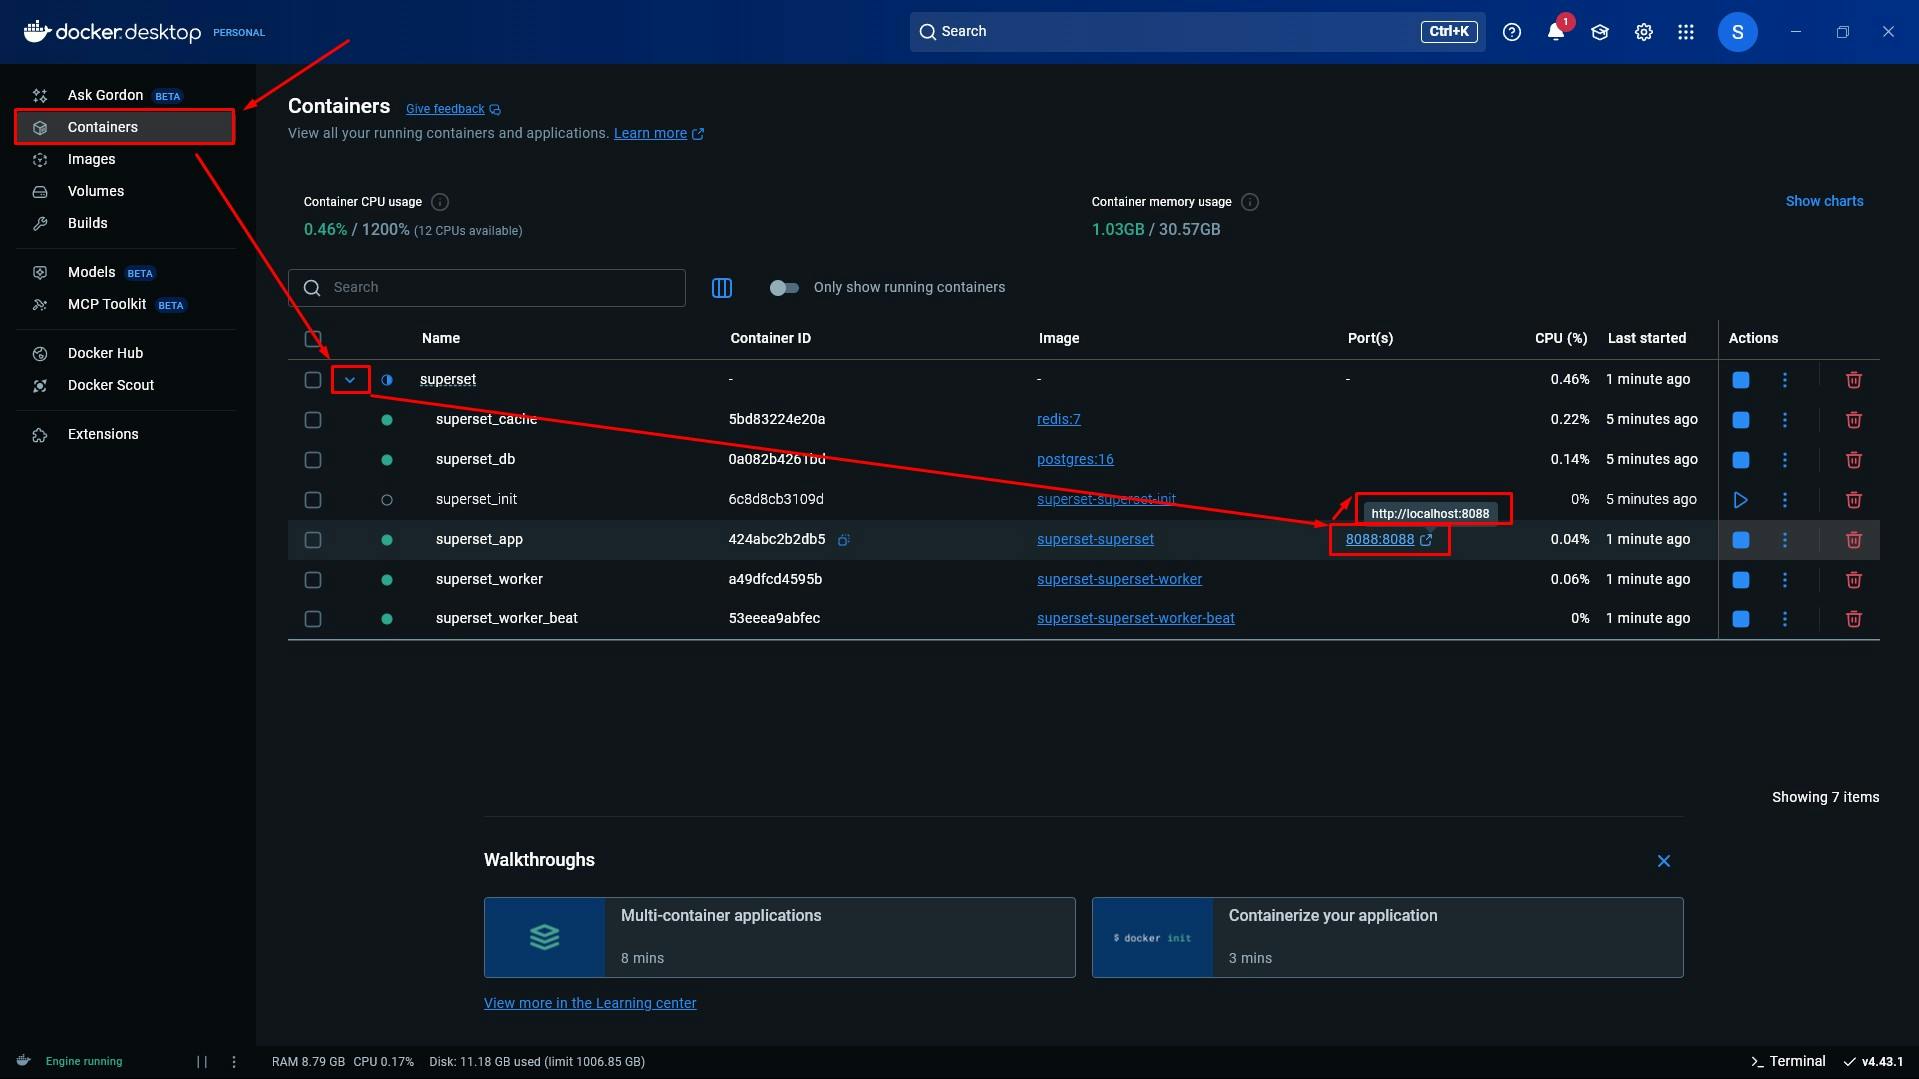This screenshot has height=1079, width=1919.
Task: Focus the containers Search field
Action: coord(487,288)
